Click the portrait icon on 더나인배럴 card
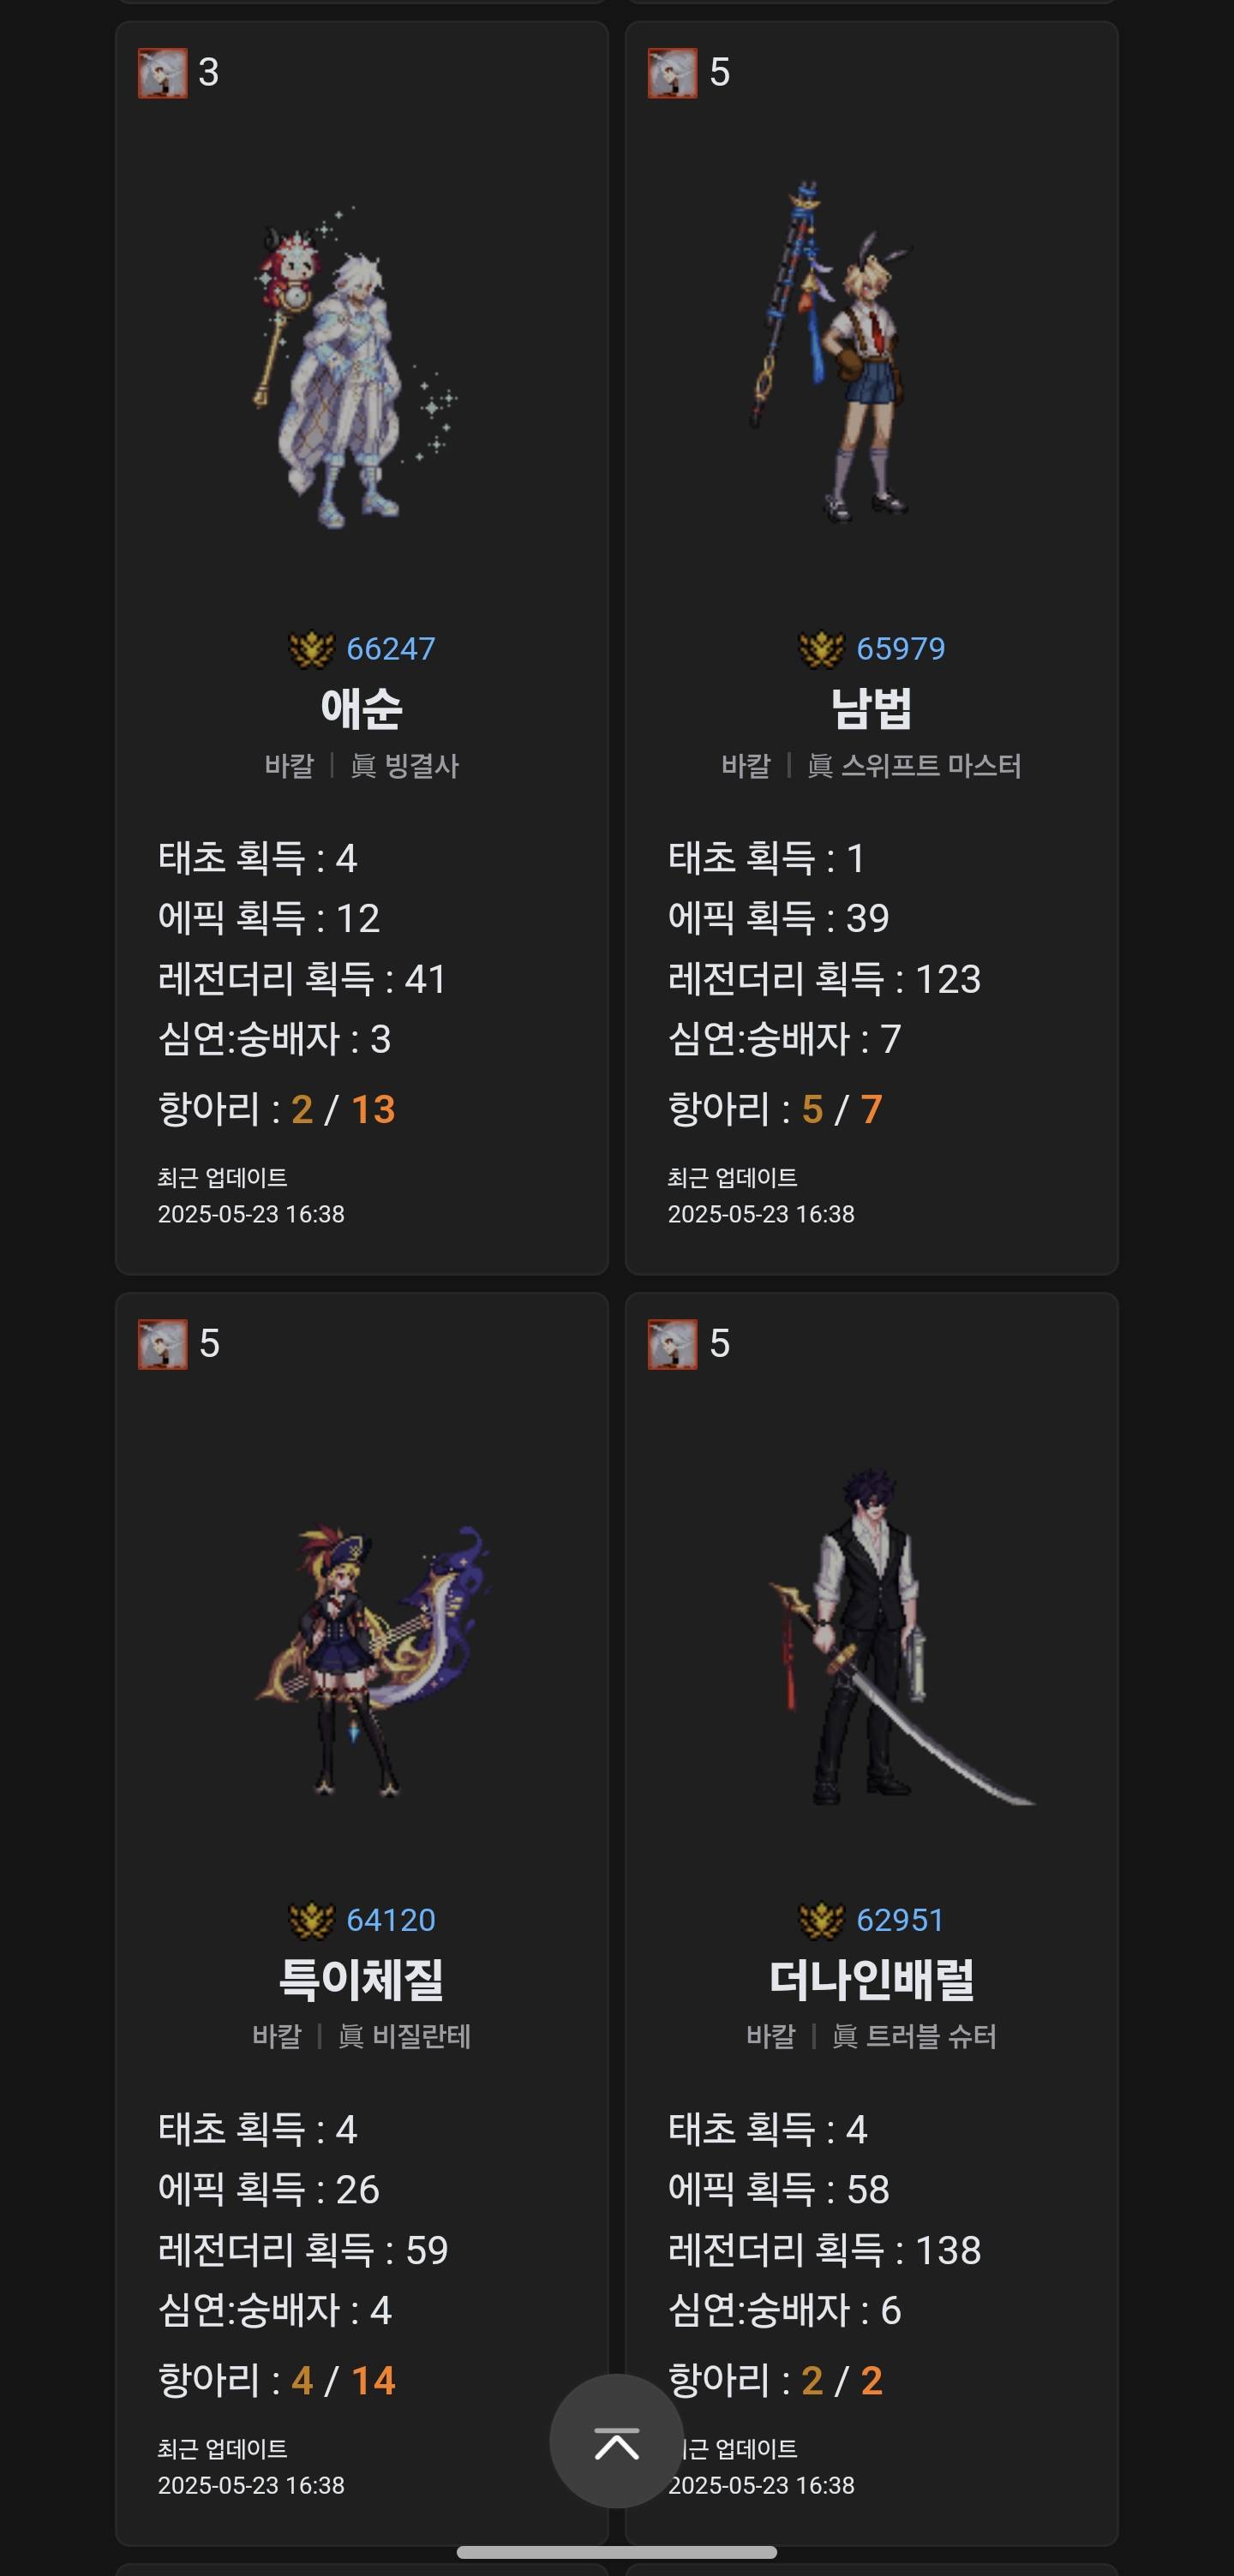The height and width of the screenshot is (2576, 1234). pyautogui.click(x=673, y=1344)
